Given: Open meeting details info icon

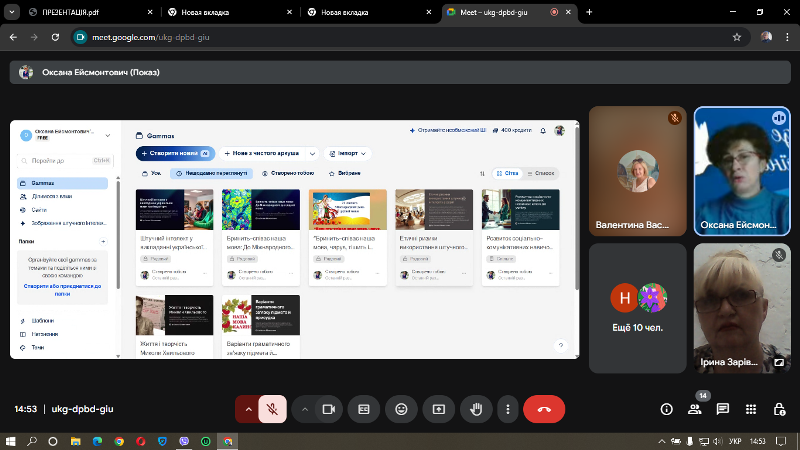Looking at the screenshot, I should pyautogui.click(x=666, y=409).
